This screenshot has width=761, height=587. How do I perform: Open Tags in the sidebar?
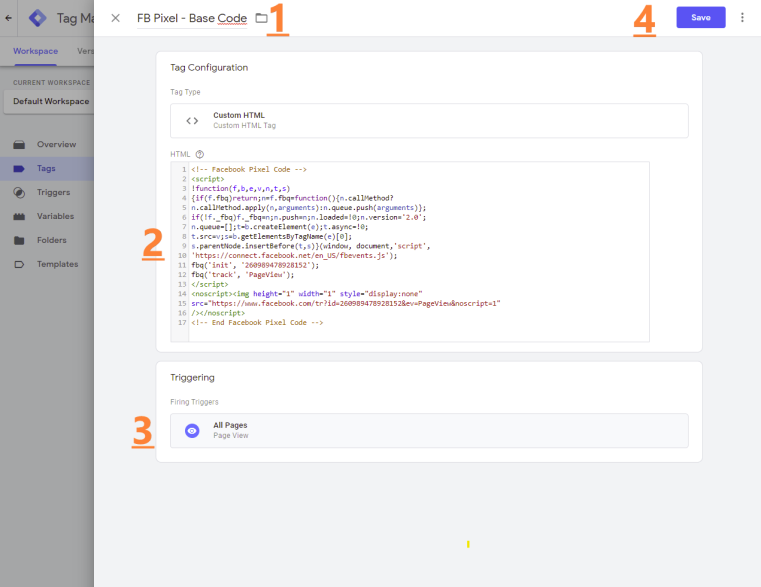pyautogui.click(x=47, y=168)
